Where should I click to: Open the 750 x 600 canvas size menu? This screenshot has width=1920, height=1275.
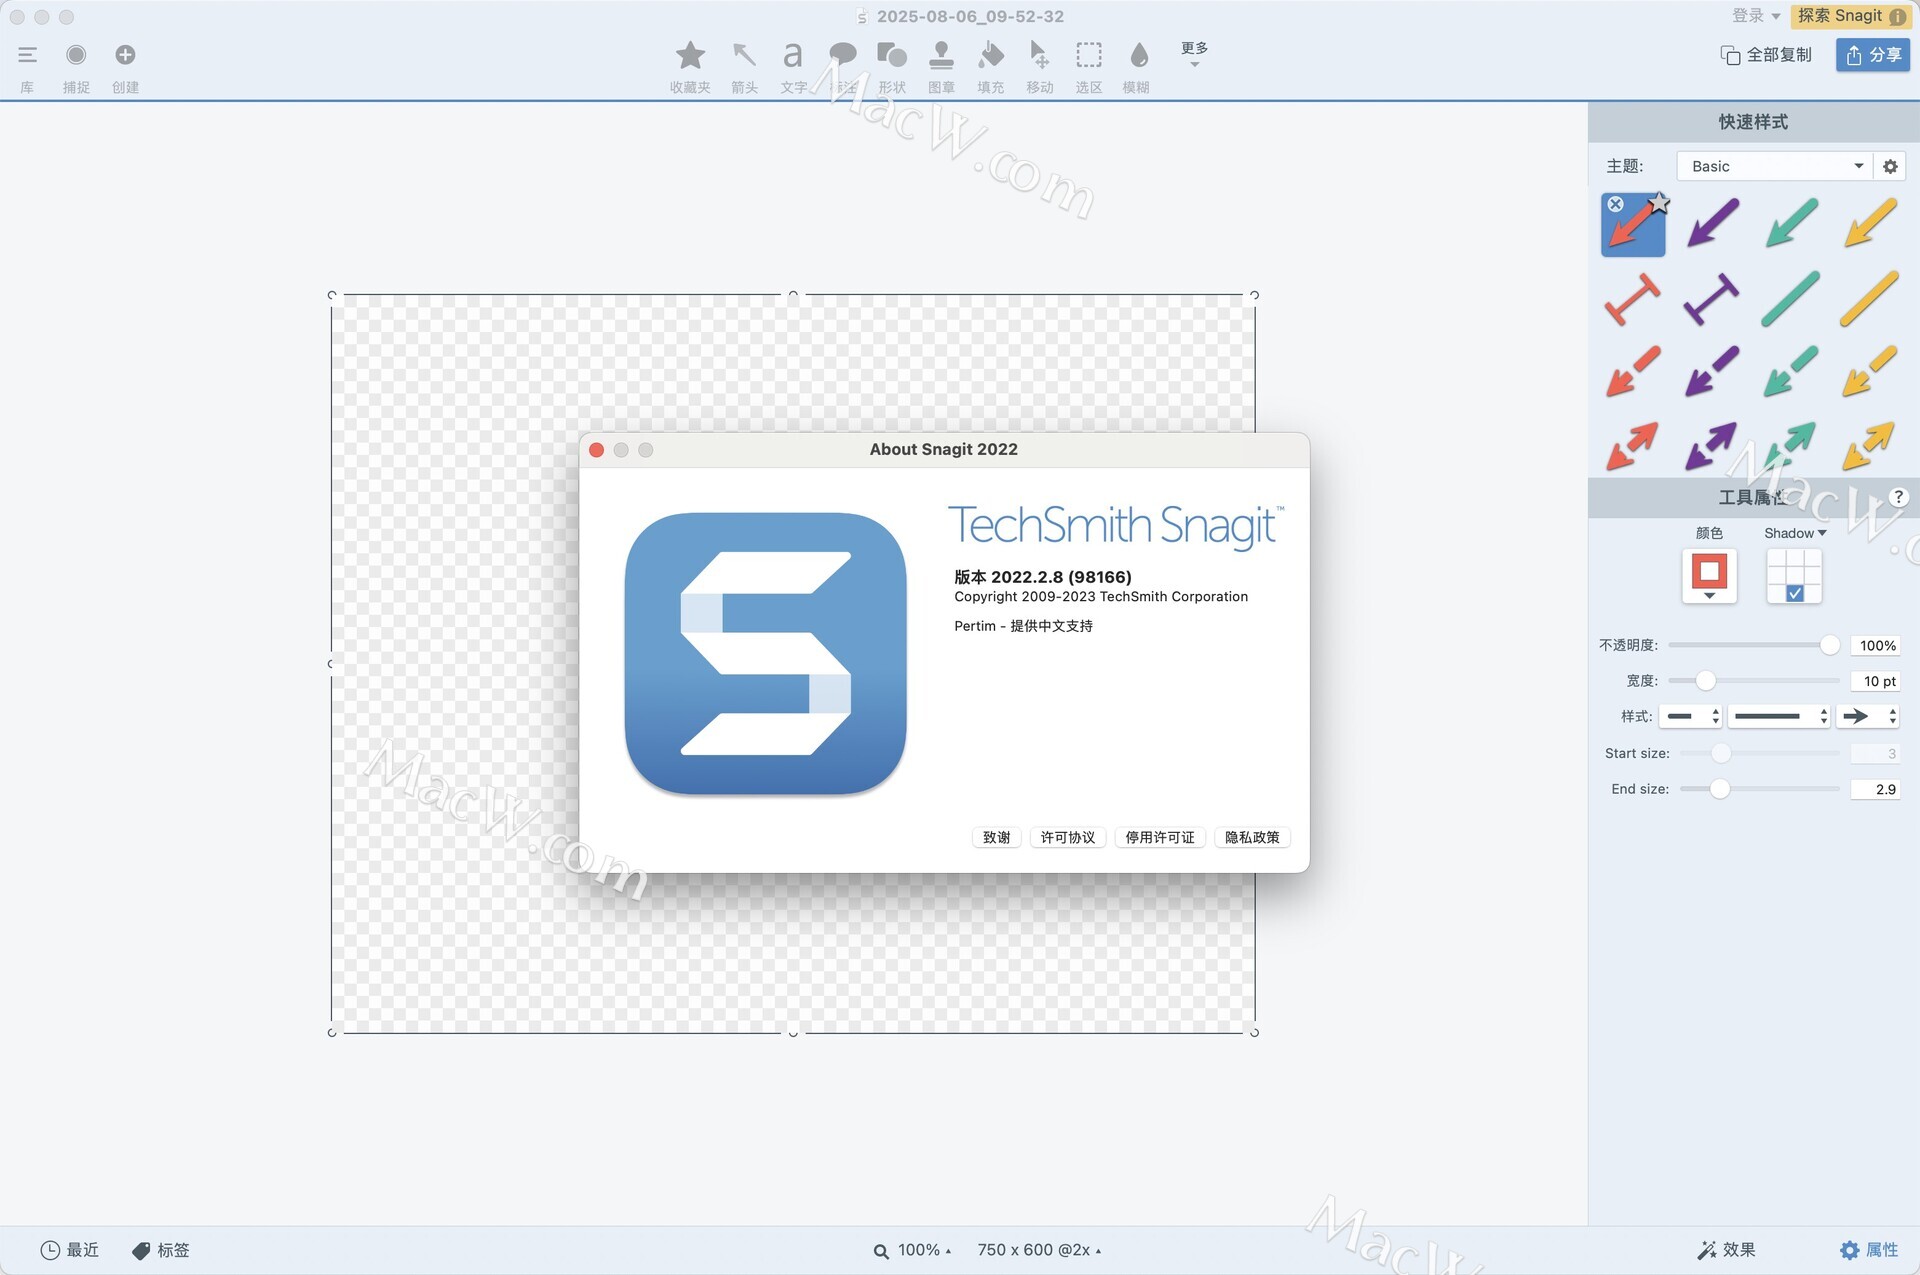1039,1250
